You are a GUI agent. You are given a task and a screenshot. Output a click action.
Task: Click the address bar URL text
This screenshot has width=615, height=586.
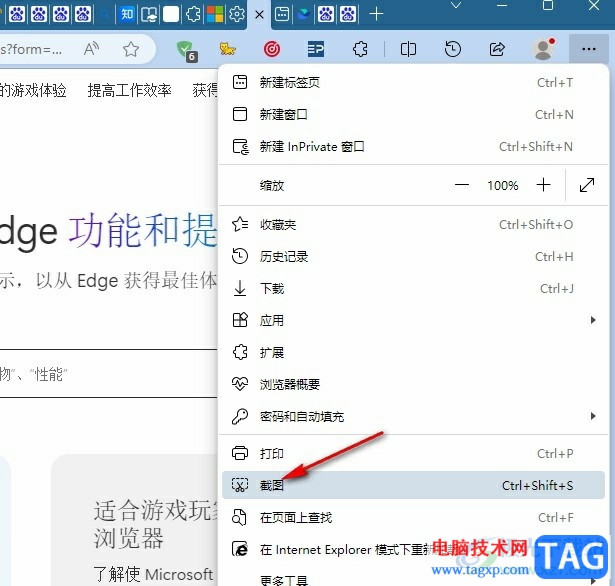point(31,50)
